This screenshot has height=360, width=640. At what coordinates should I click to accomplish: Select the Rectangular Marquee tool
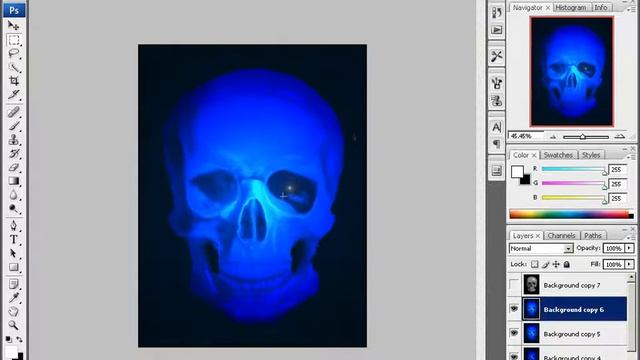13,40
